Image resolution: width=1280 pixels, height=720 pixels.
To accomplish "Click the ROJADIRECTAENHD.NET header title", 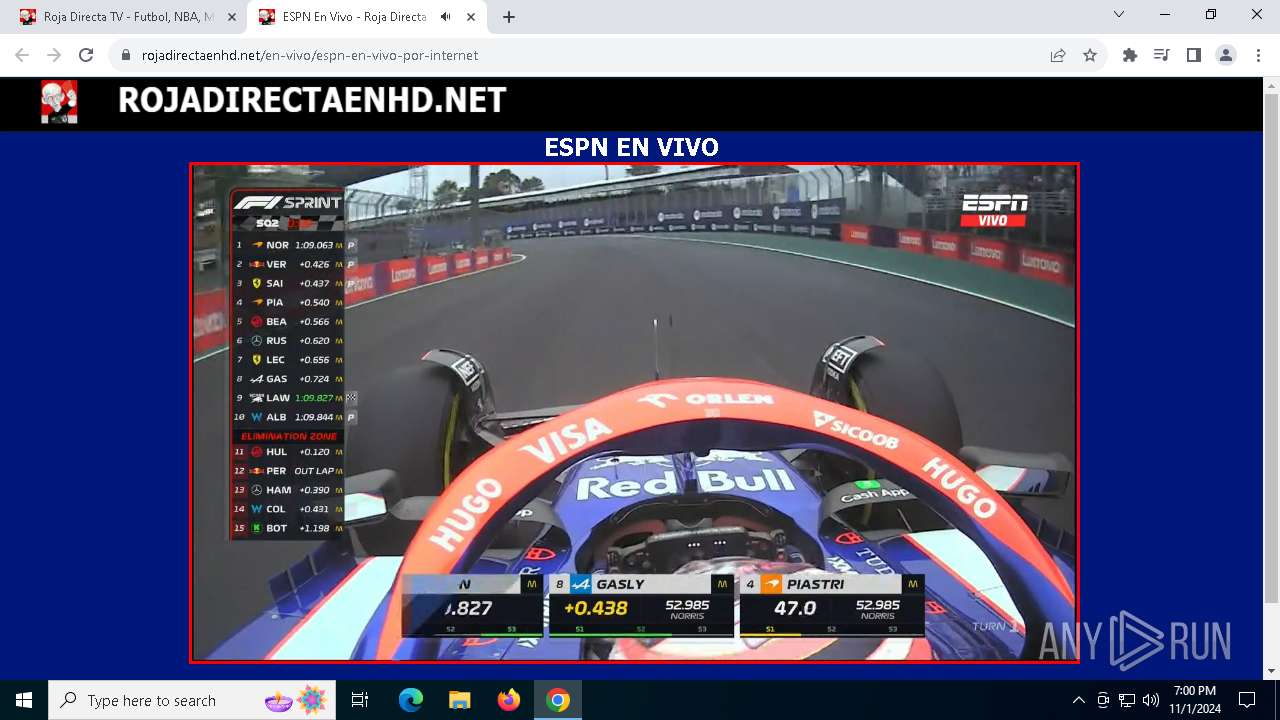I will (x=312, y=100).
